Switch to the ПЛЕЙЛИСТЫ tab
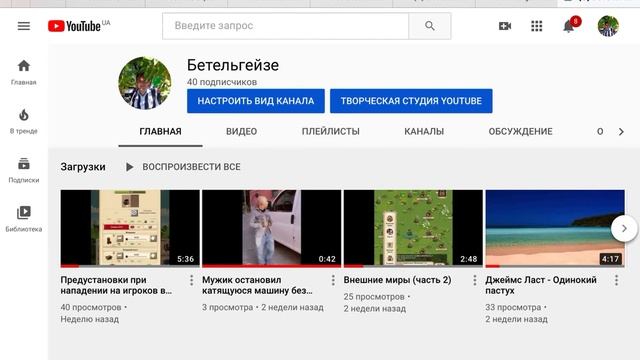 331,131
